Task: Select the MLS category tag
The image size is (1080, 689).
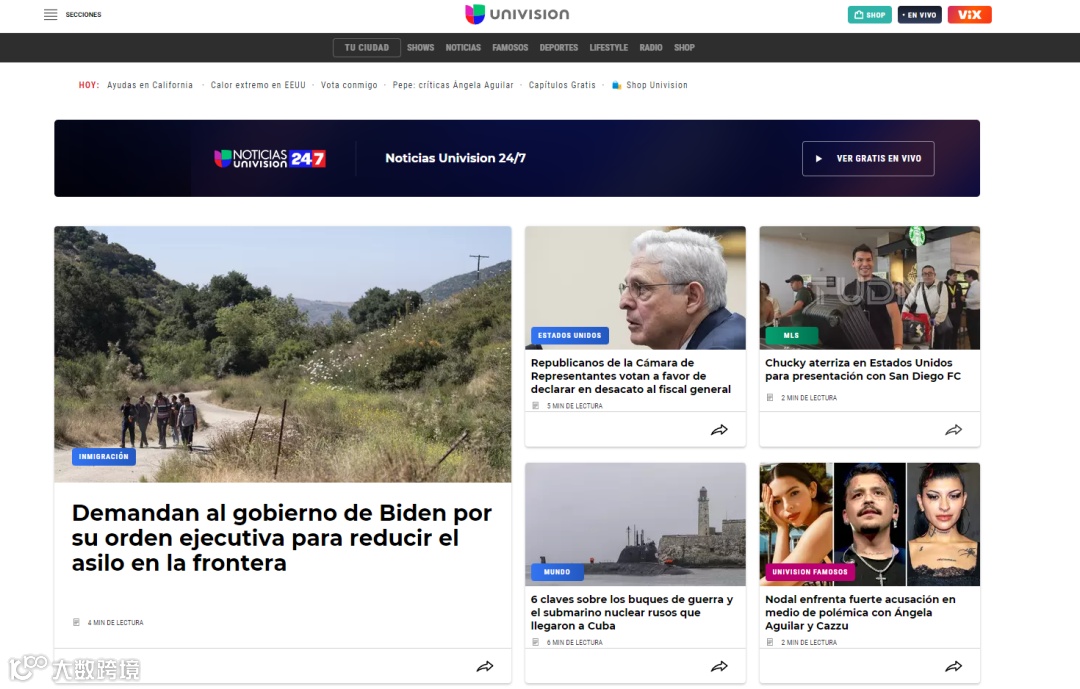Action: [791, 335]
